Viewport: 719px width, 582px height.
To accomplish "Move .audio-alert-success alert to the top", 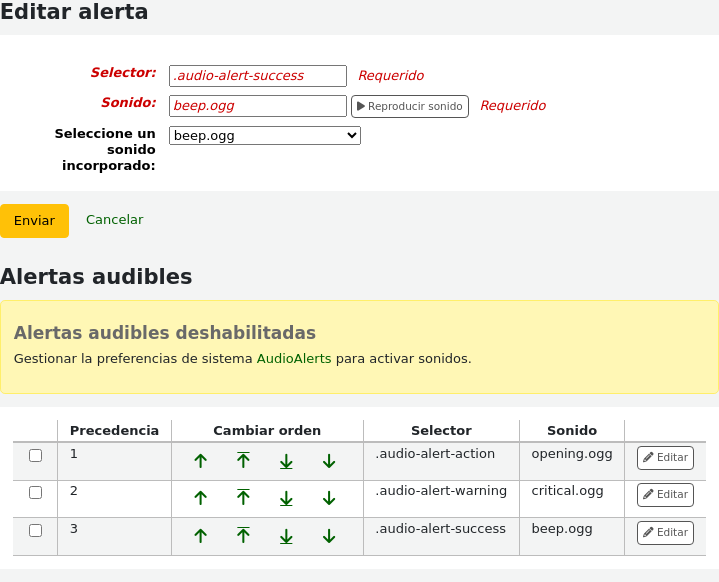I will pyautogui.click(x=243, y=536).
